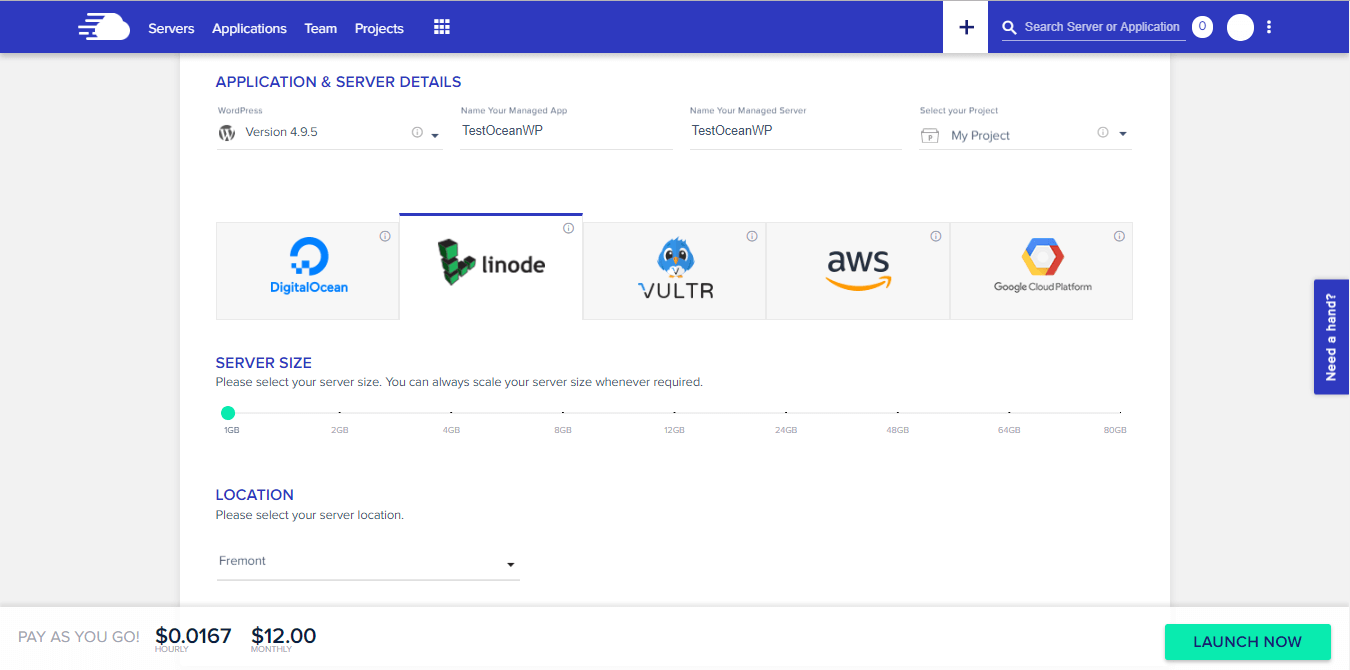Image resolution: width=1350 pixels, height=670 pixels.
Task: Select Google Cloud Platform provider
Action: [x=1042, y=271]
